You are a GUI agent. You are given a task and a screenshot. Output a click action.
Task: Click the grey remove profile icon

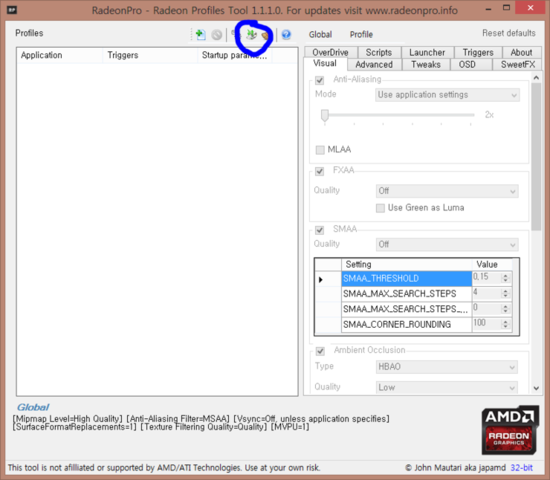coord(216,35)
